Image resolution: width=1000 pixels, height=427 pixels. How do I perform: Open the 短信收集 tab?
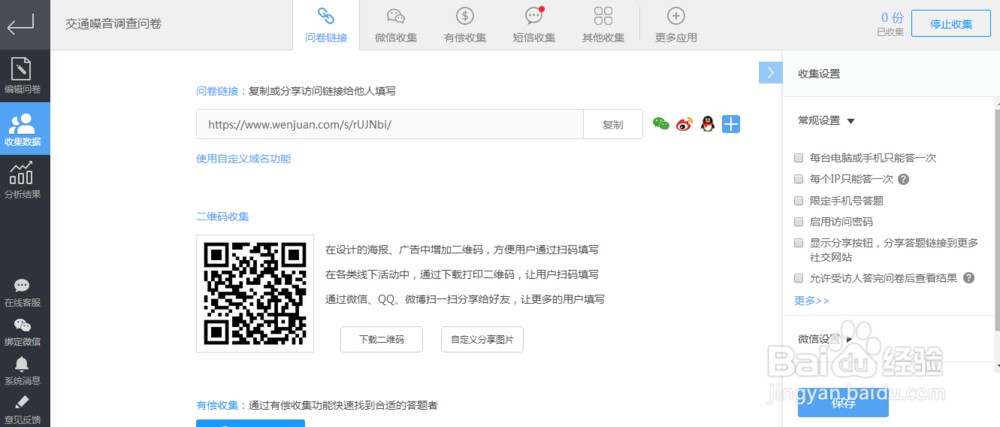click(534, 25)
